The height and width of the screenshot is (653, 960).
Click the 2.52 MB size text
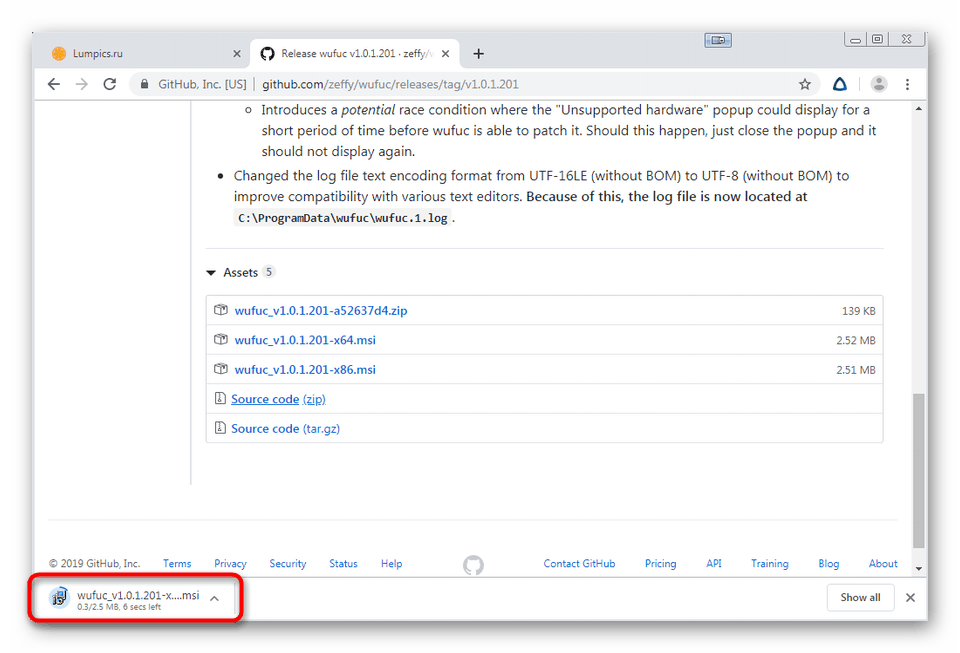point(856,340)
